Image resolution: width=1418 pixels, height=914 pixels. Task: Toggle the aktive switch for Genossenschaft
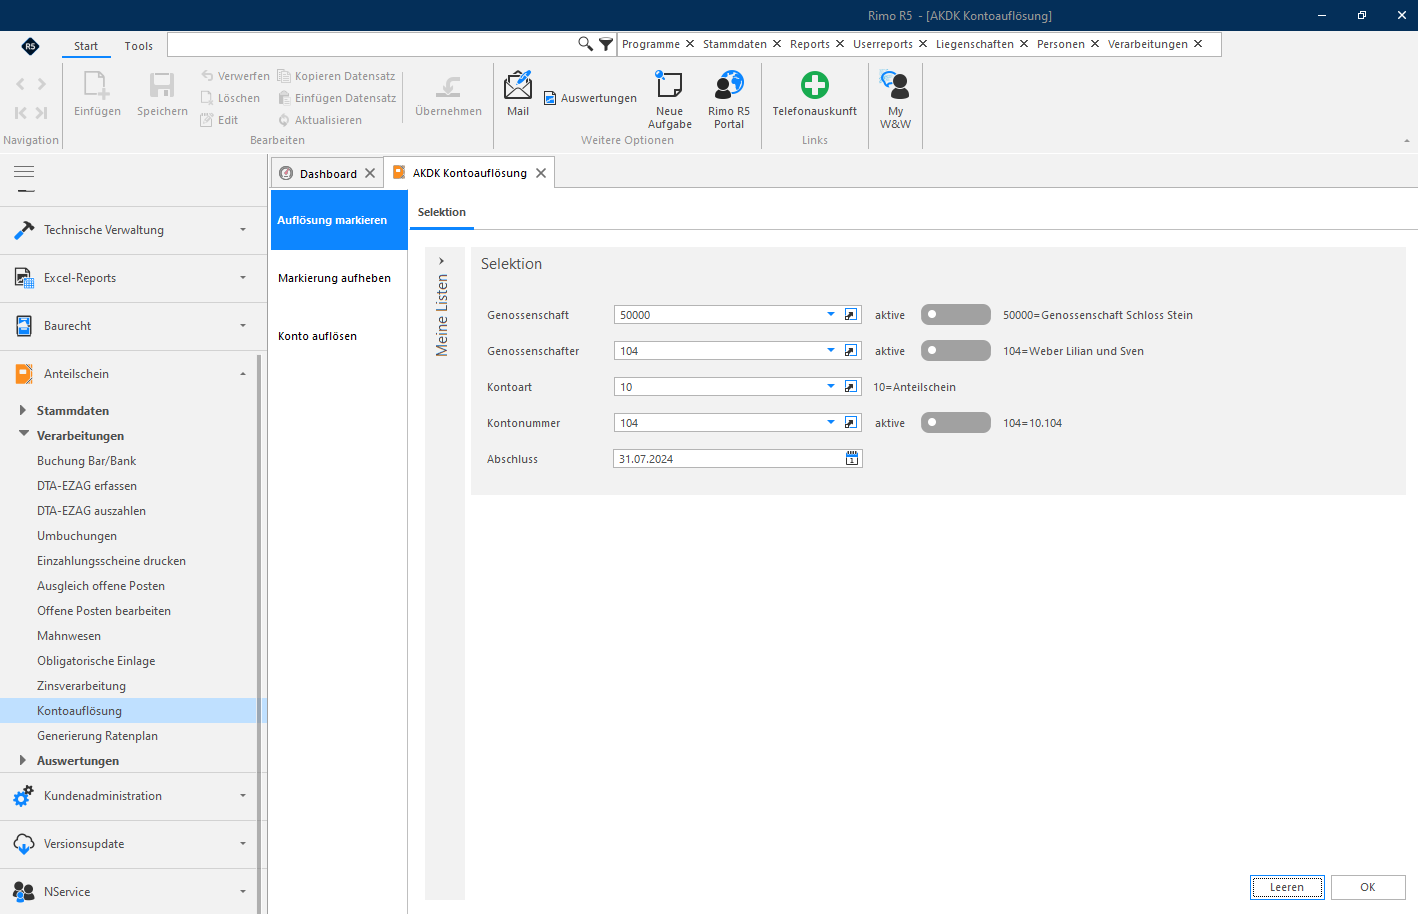click(956, 315)
